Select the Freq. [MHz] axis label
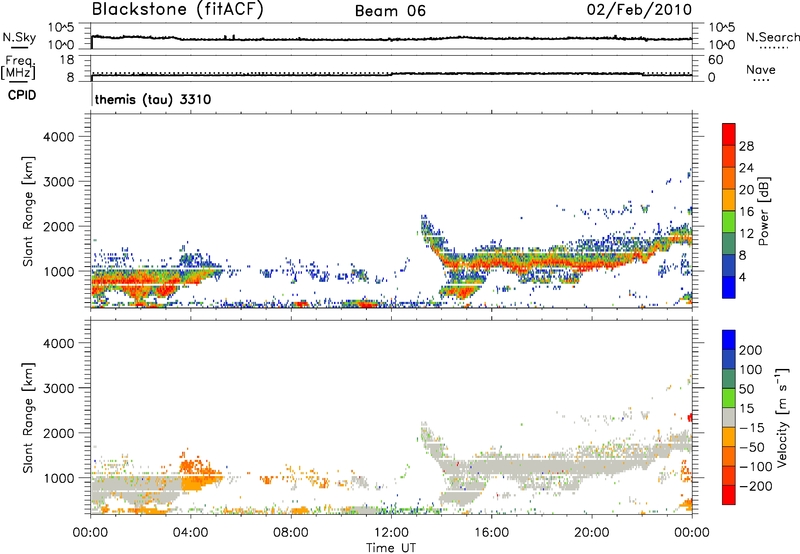800x554 pixels. tap(18, 67)
